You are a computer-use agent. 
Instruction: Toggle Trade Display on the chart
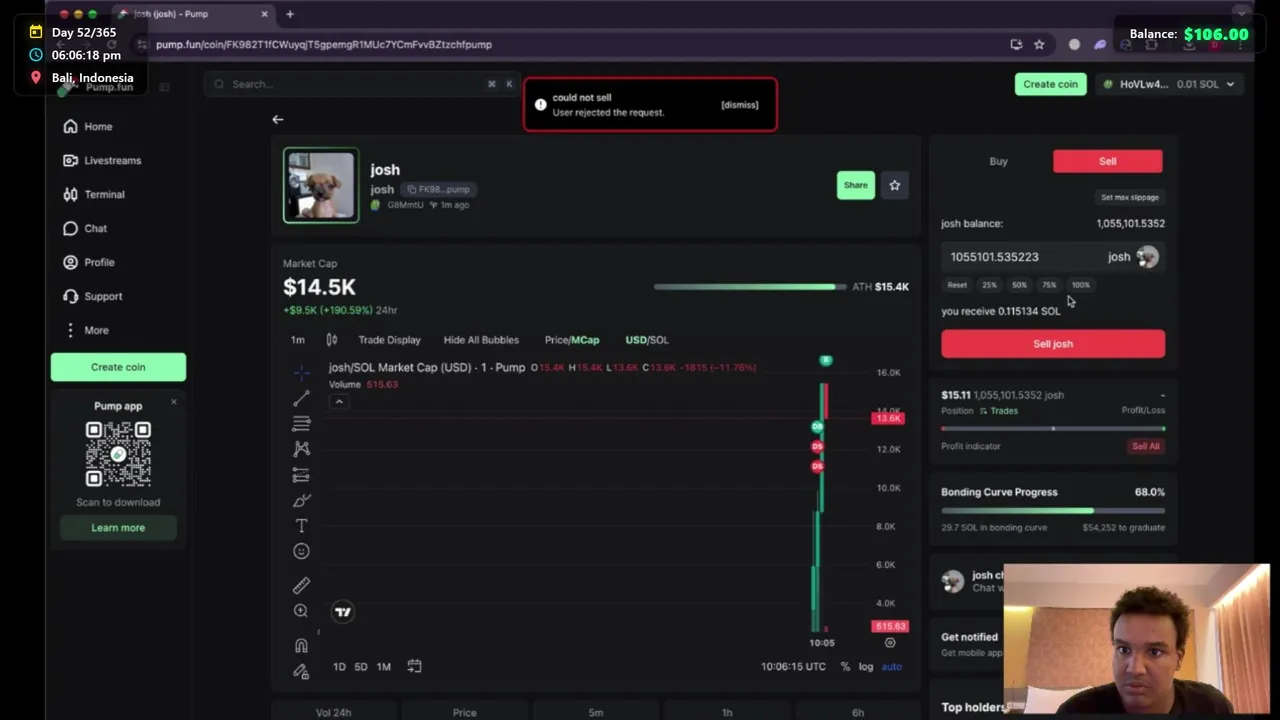point(389,340)
